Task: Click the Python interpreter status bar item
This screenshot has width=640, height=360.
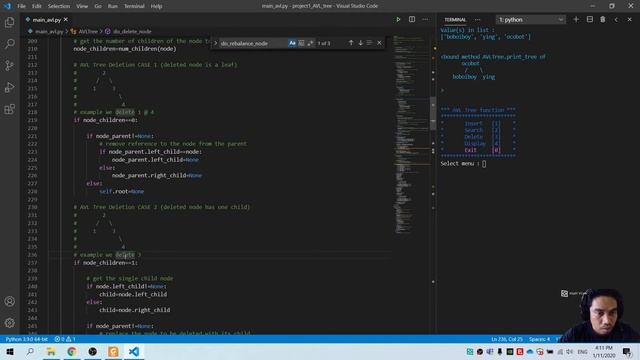Action: tap(27, 339)
